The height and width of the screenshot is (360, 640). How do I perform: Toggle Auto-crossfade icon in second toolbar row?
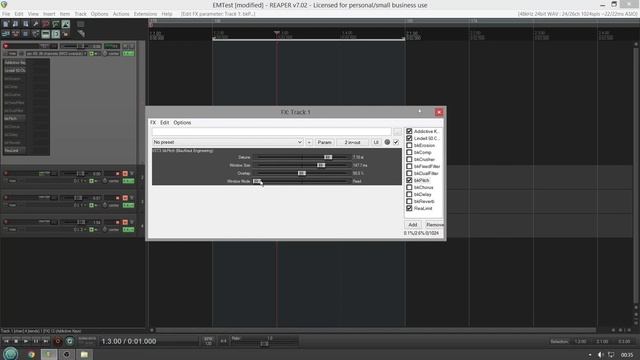tap(6, 34)
